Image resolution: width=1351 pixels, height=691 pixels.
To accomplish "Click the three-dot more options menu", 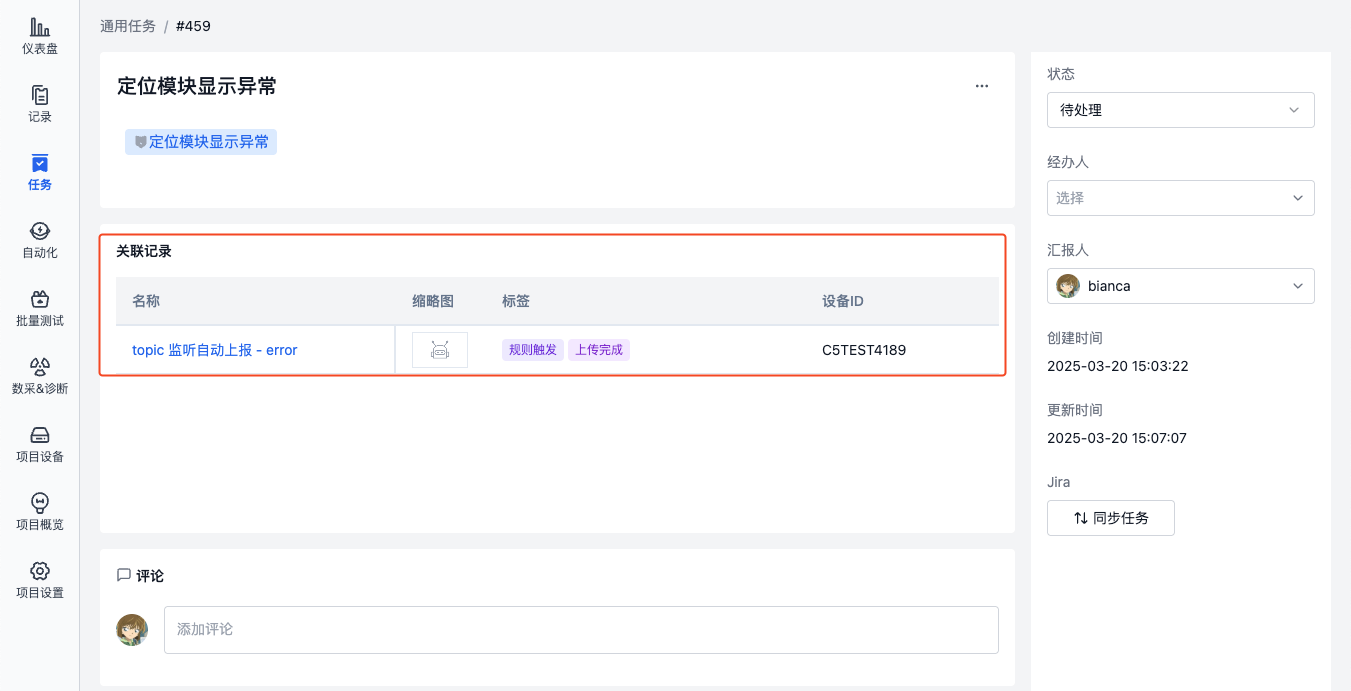I will [x=981, y=86].
